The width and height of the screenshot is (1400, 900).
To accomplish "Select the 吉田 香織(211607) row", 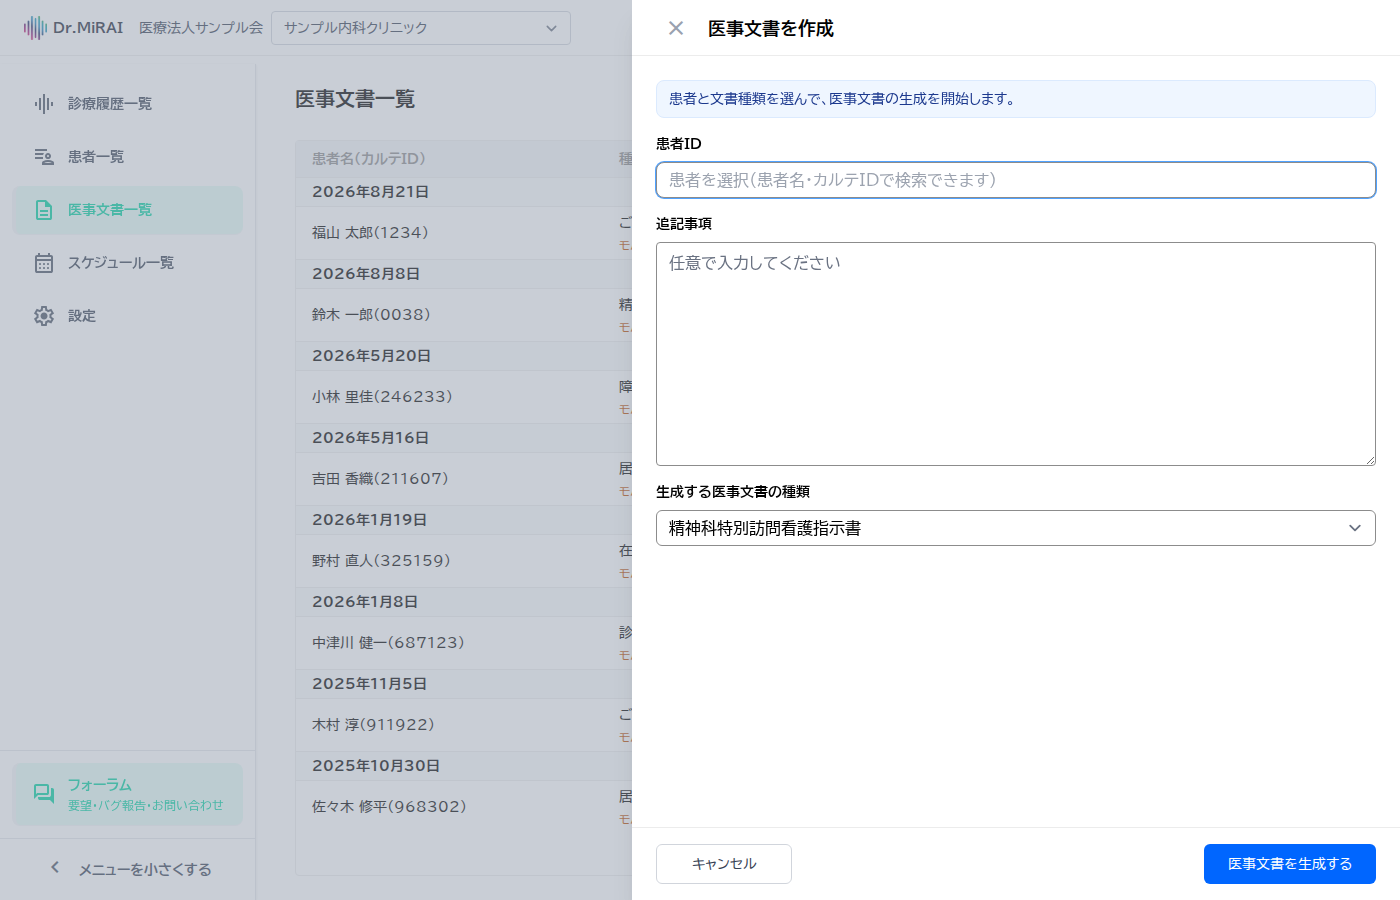I will (x=464, y=479).
